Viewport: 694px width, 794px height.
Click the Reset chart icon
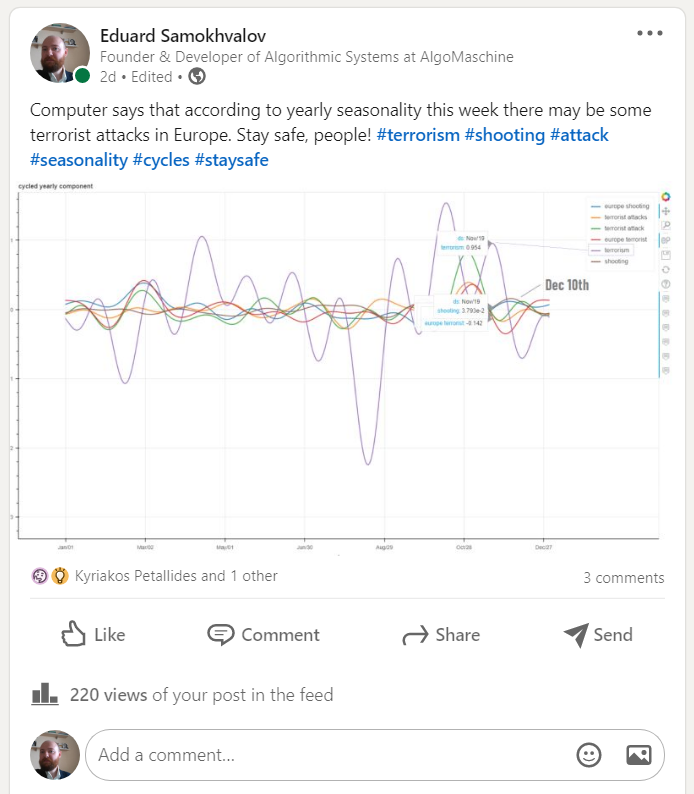666,269
